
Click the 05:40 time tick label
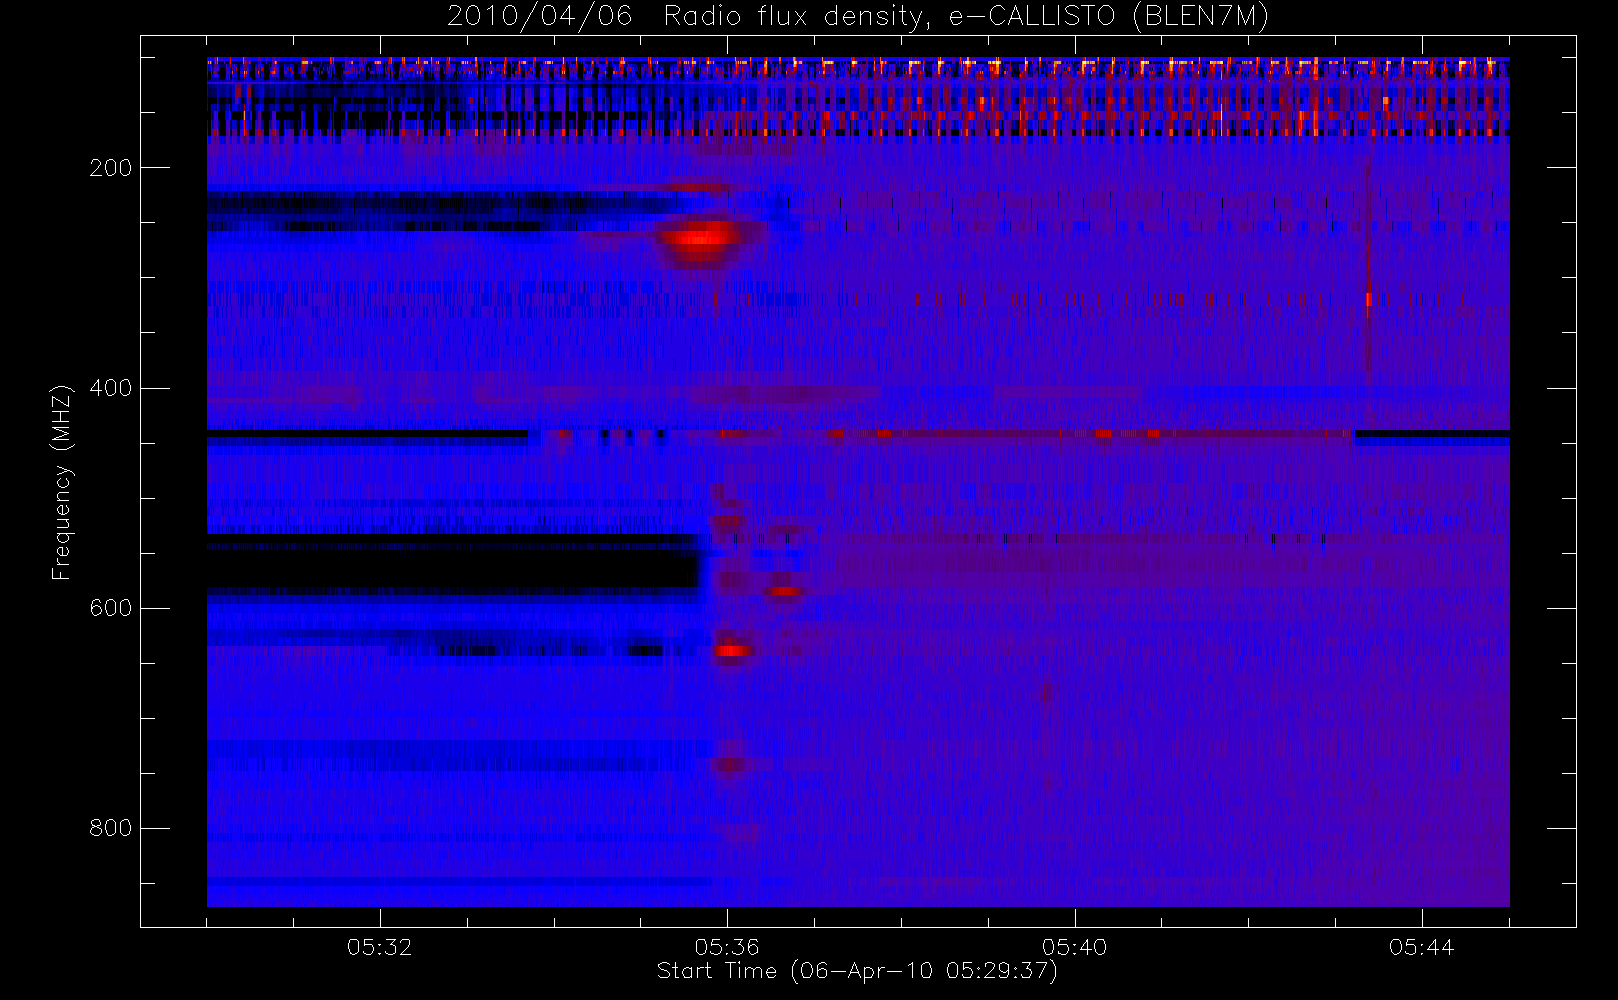(x=1074, y=947)
